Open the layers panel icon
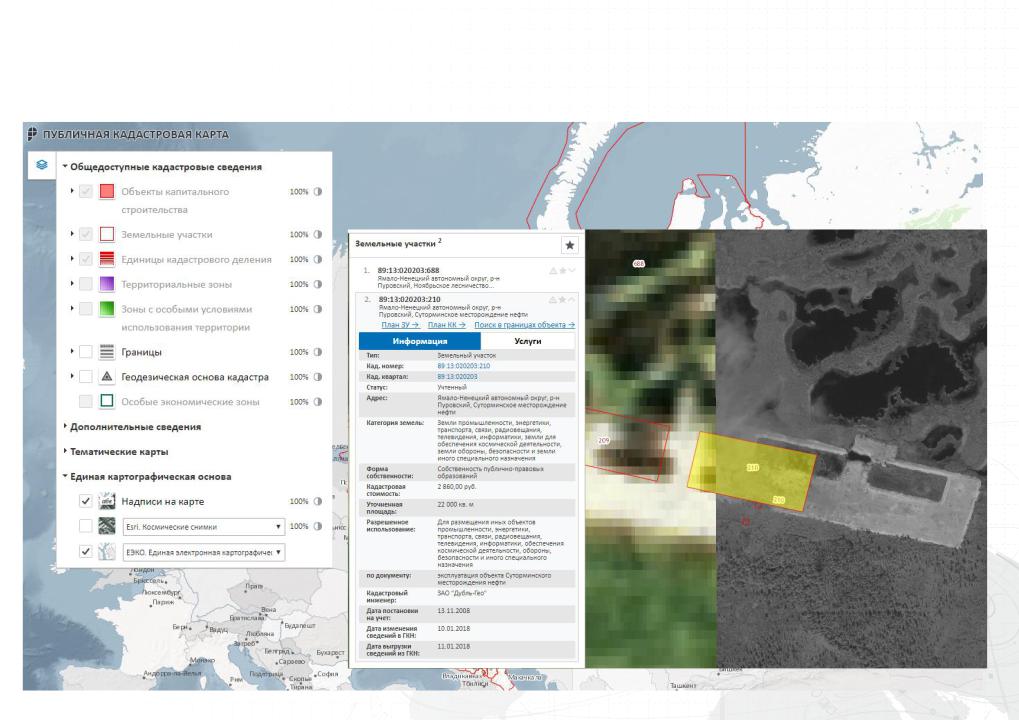 (42, 164)
